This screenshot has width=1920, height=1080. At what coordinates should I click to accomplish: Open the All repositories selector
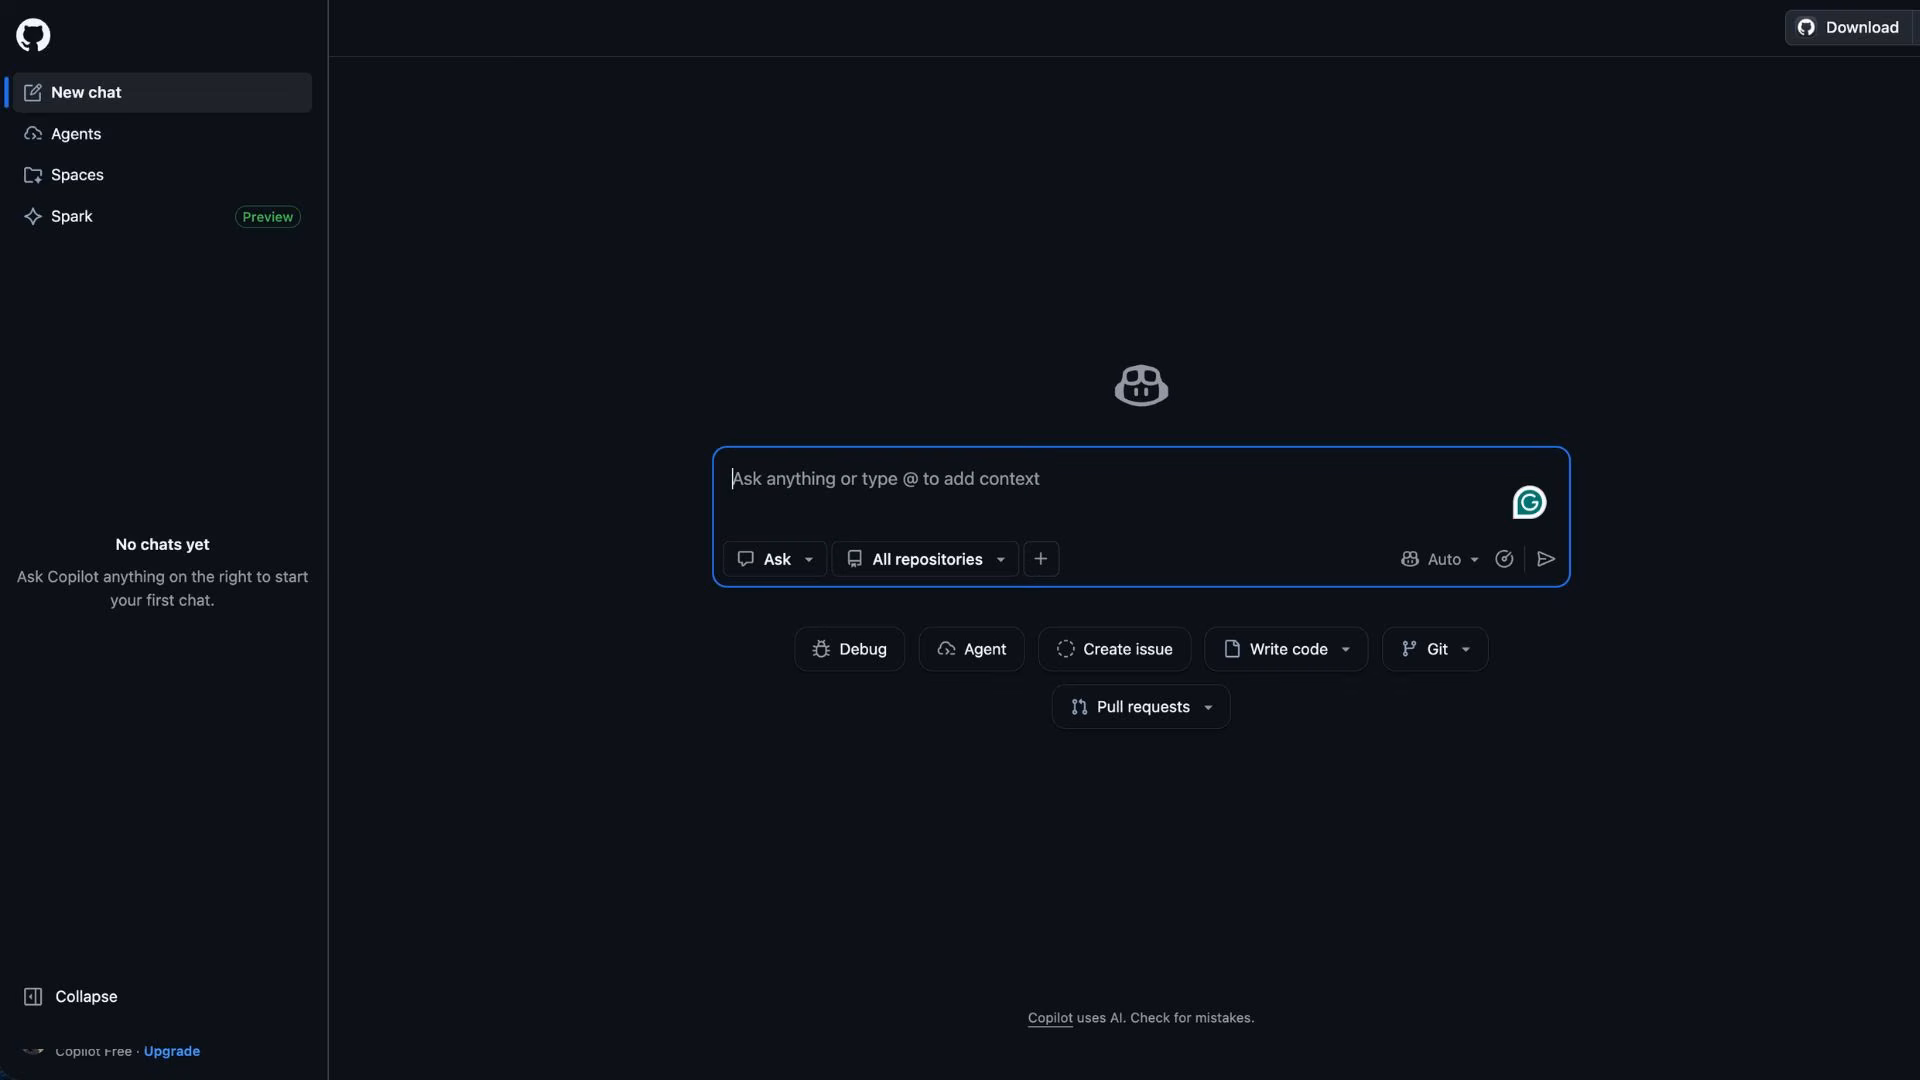(x=925, y=559)
